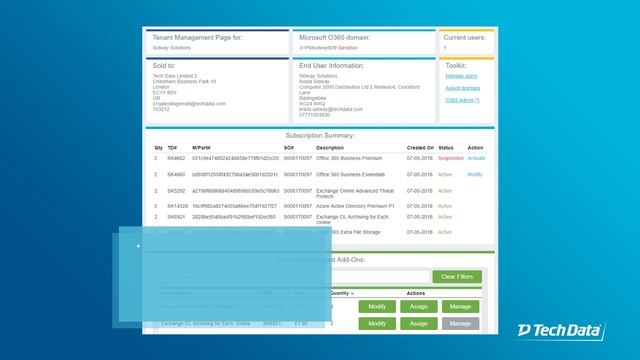Click Assign for Exchange OL Archiving add-on

pos(418,323)
